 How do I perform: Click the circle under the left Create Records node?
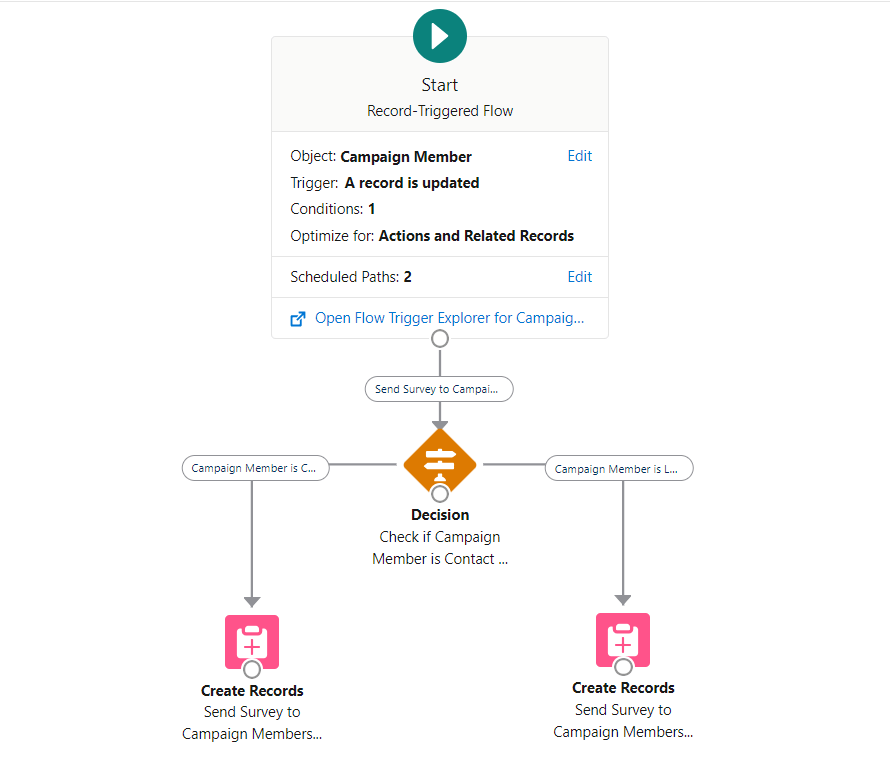click(x=251, y=668)
